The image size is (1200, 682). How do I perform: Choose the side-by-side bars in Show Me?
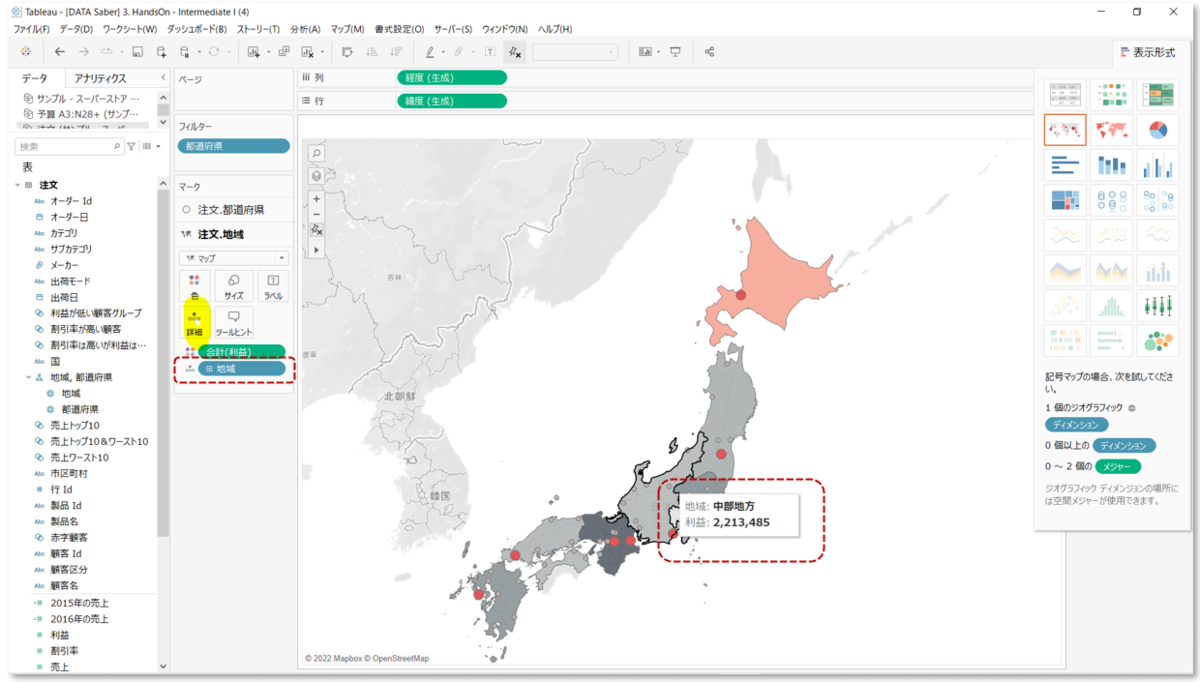pyautogui.click(x=1157, y=165)
